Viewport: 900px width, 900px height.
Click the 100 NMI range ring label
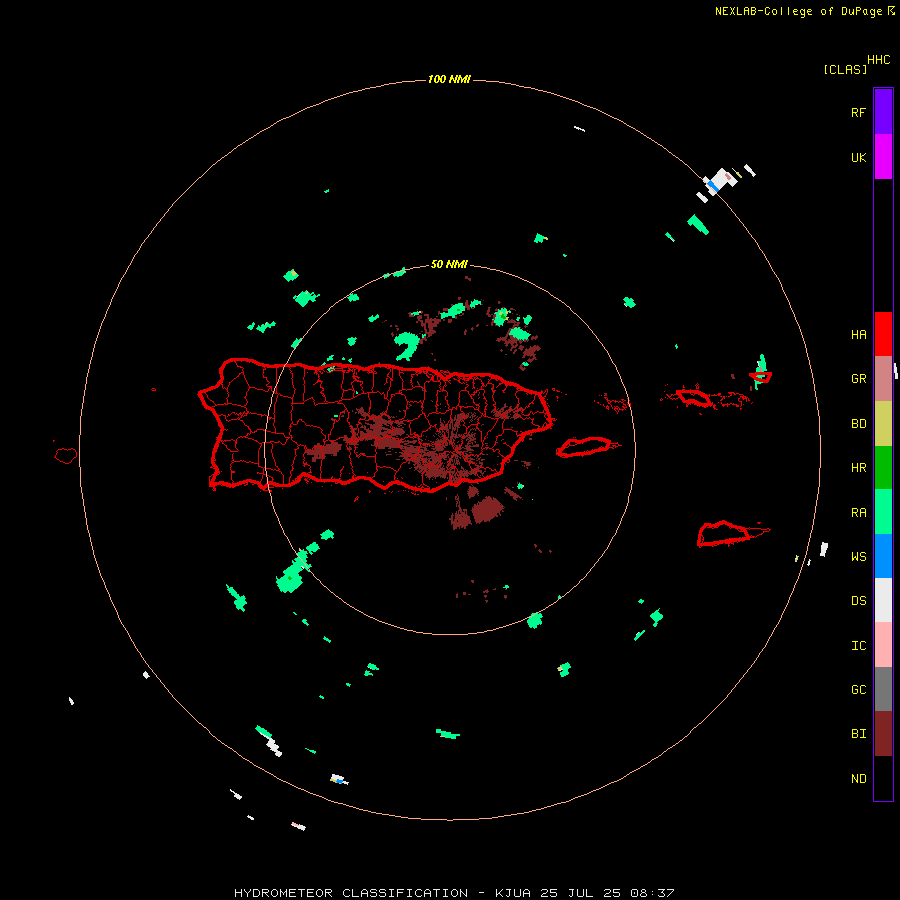pos(449,79)
